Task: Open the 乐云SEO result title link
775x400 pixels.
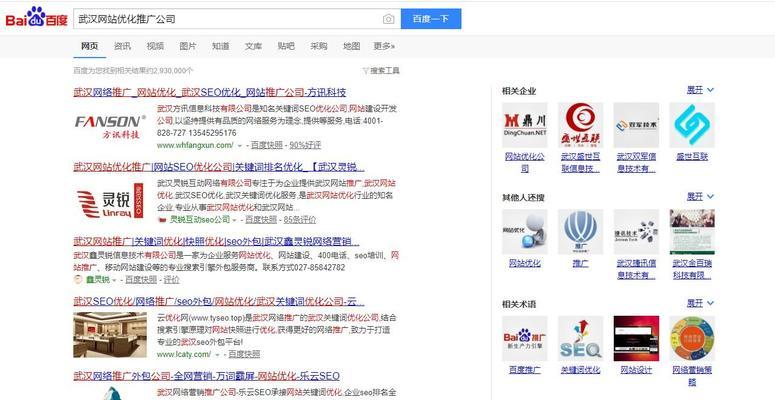Action: click(x=206, y=376)
